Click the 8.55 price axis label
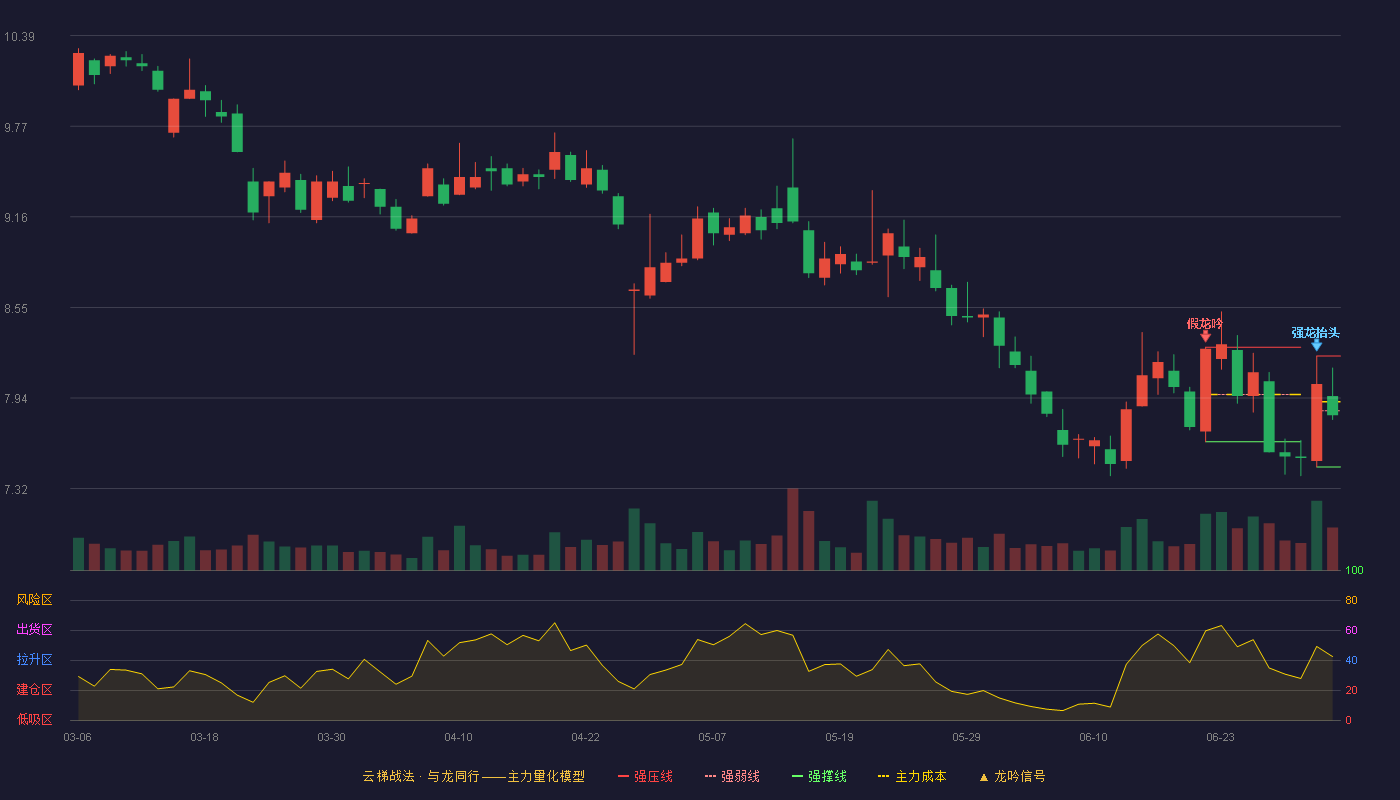Image resolution: width=1400 pixels, height=800 pixels. tap(17, 309)
